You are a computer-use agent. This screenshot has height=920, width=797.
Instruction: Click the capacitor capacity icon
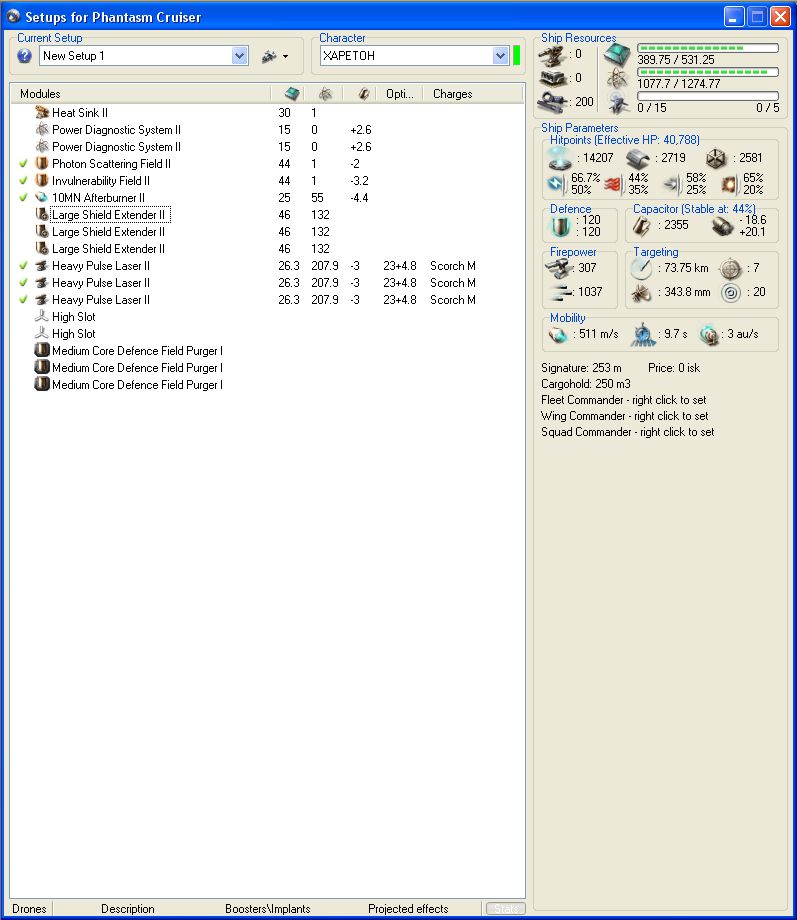pyautogui.click(x=642, y=226)
